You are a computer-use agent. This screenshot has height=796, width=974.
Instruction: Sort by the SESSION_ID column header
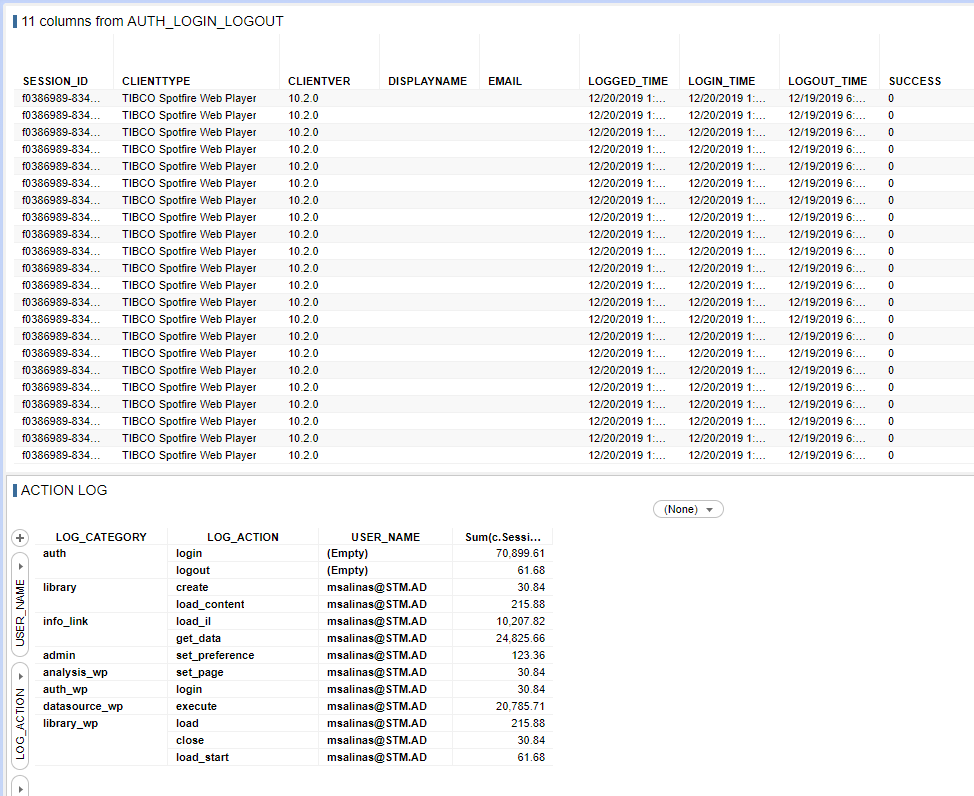tap(55, 81)
